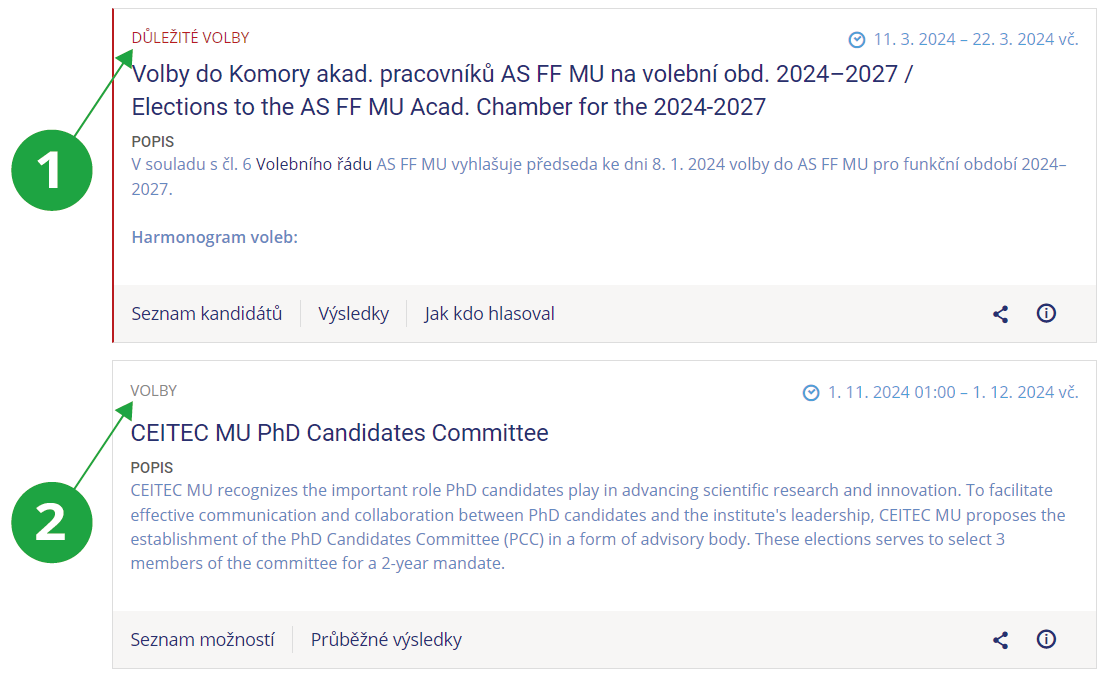
Task: Click the VOLBY label of second card
Action: coord(153,391)
